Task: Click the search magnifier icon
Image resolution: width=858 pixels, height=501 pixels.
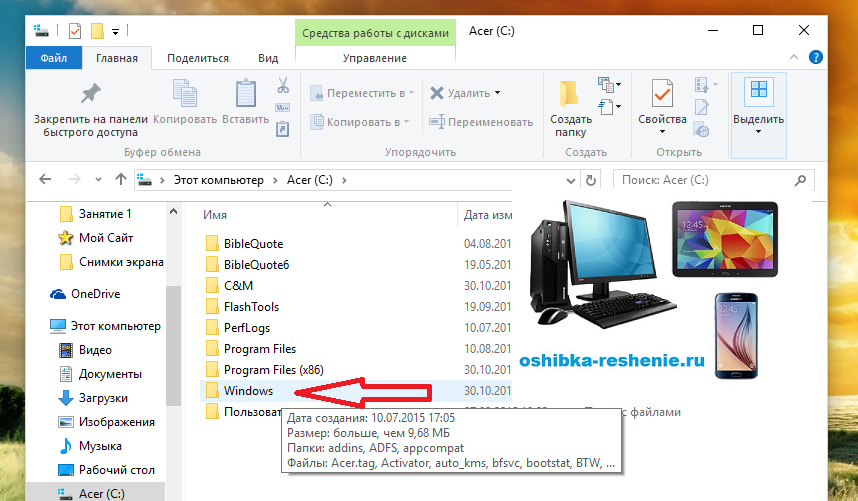Action: coord(801,180)
